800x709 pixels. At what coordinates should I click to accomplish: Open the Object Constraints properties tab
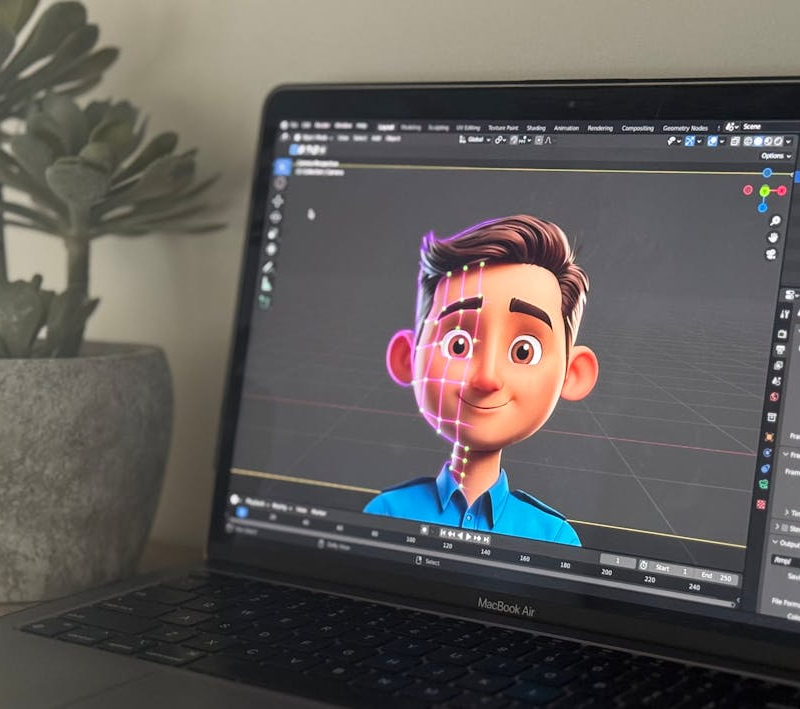click(x=765, y=469)
